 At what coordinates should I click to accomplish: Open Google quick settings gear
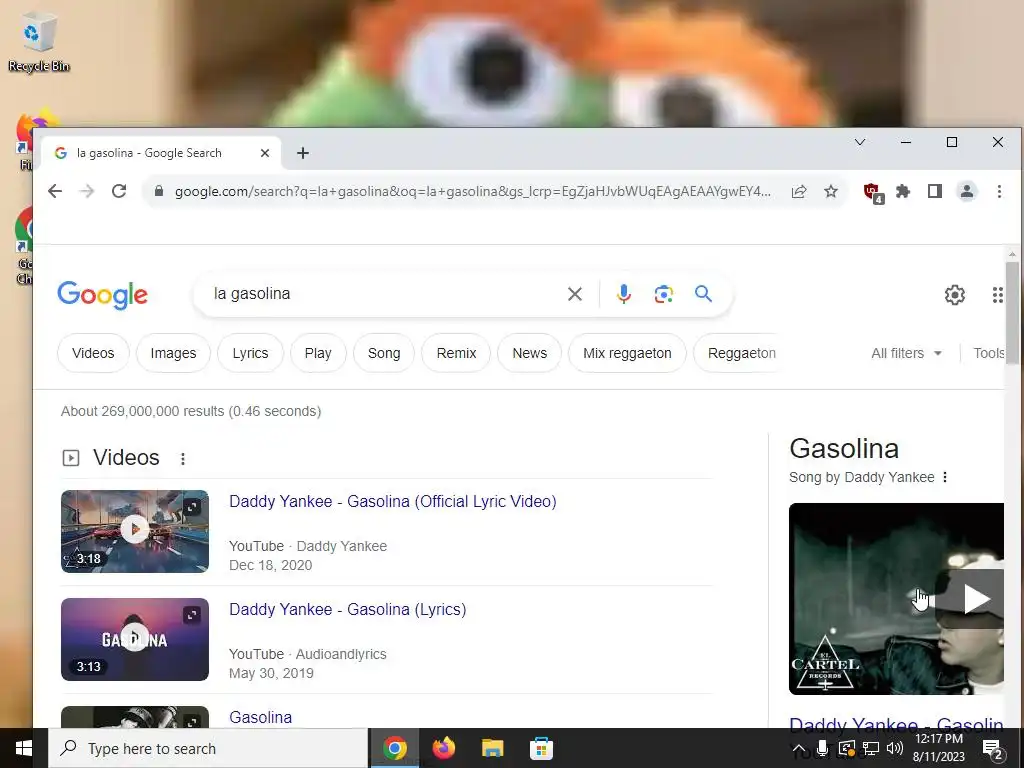(955, 295)
